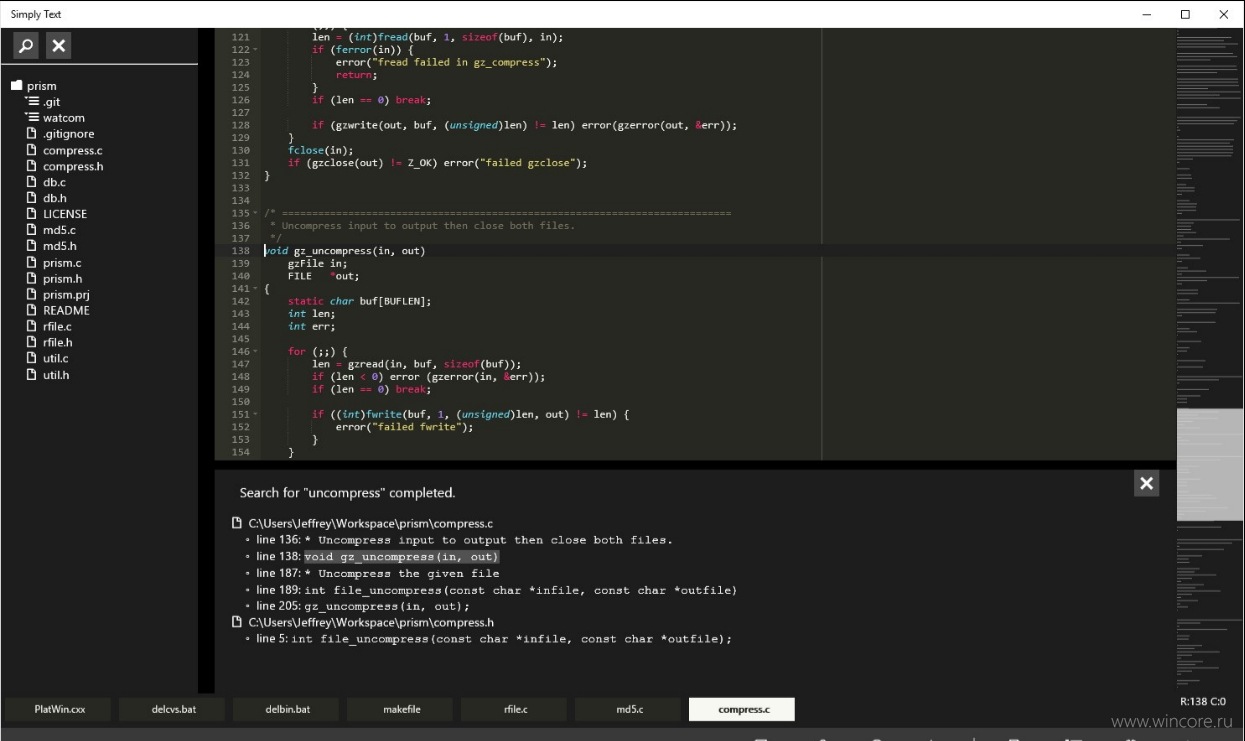This screenshot has width=1245, height=741.
Task: Click the R:138 C:0 cursor position indicator
Action: point(1203,702)
